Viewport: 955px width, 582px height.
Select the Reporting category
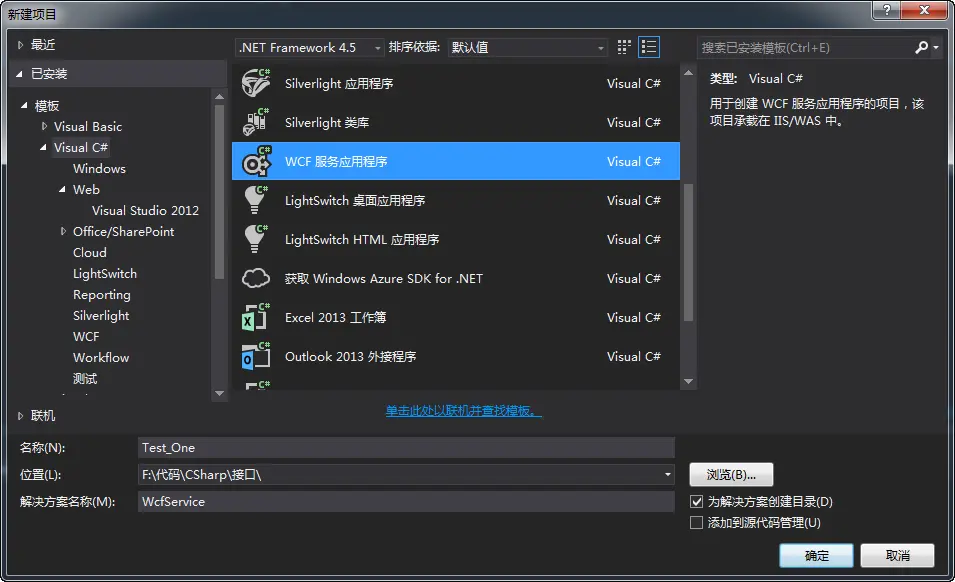102,295
